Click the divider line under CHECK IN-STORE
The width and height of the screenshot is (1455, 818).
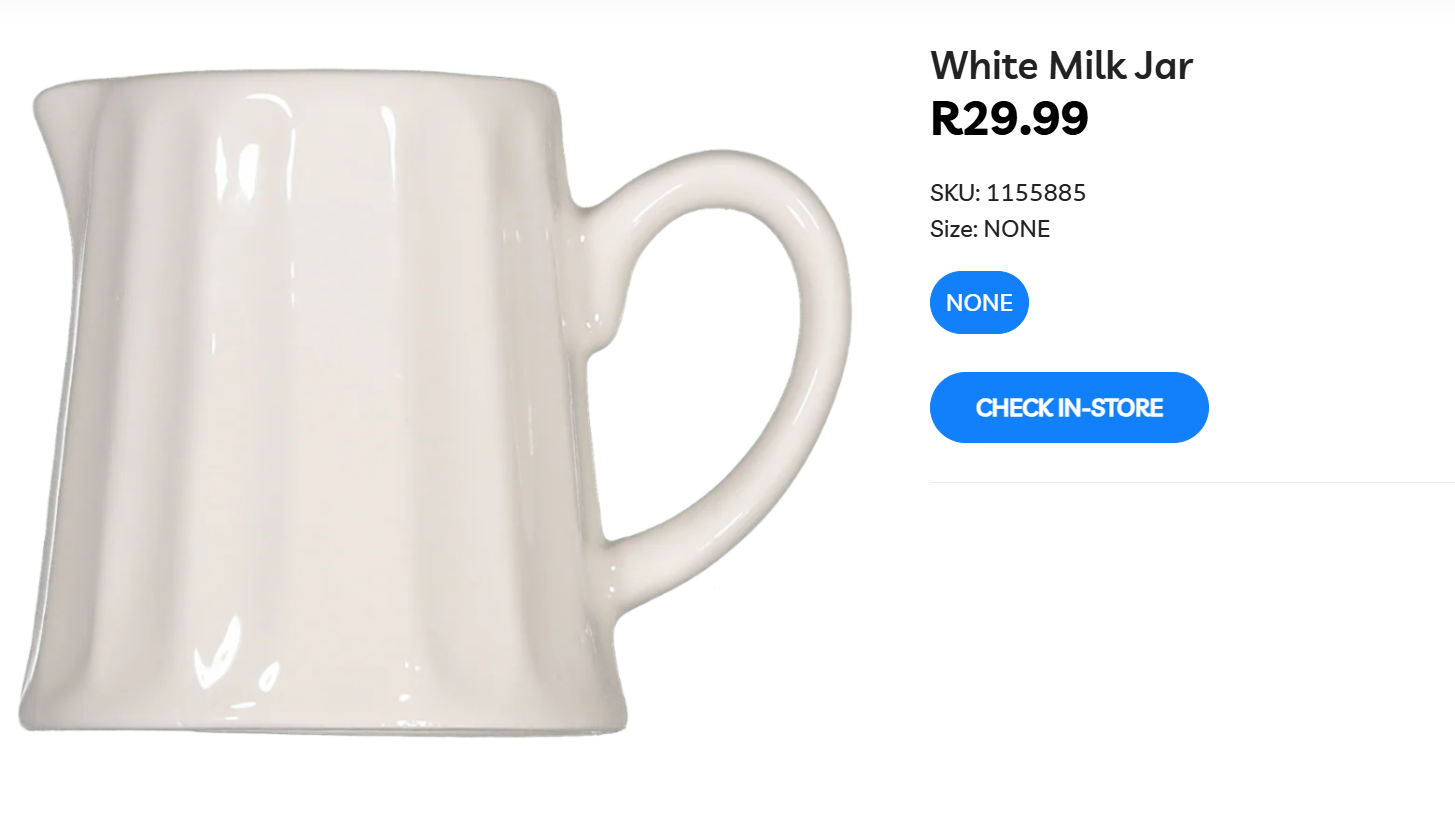point(1190,482)
